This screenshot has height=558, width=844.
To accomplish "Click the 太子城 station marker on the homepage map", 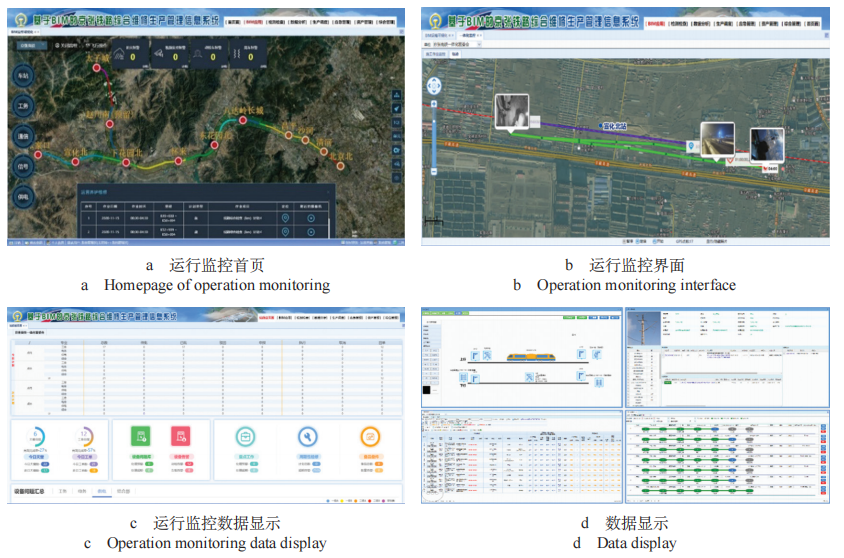I will click(96, 68).
